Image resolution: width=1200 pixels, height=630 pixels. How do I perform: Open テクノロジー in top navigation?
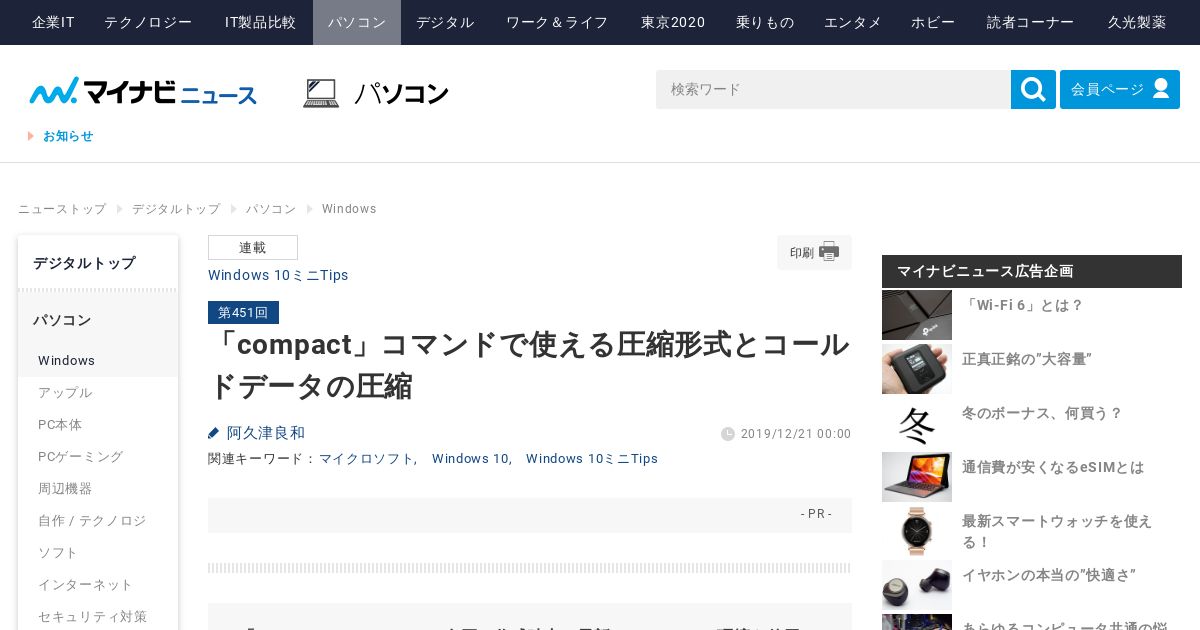pos(148,22)
